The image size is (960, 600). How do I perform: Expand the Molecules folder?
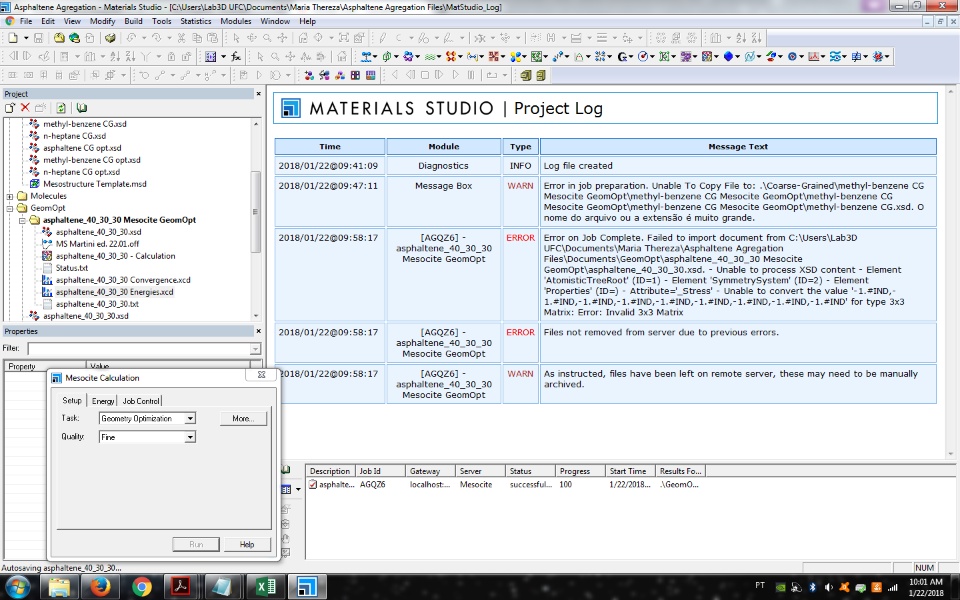tap(10, 197)
